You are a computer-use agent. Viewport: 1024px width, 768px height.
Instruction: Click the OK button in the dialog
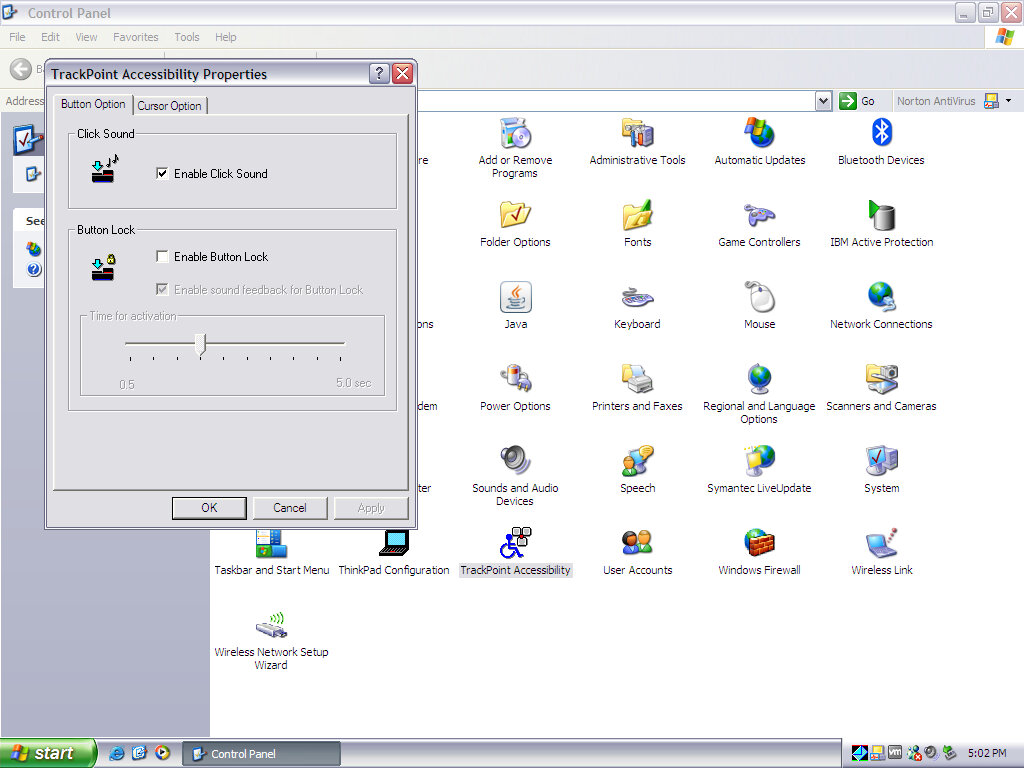tap(209, 508)
